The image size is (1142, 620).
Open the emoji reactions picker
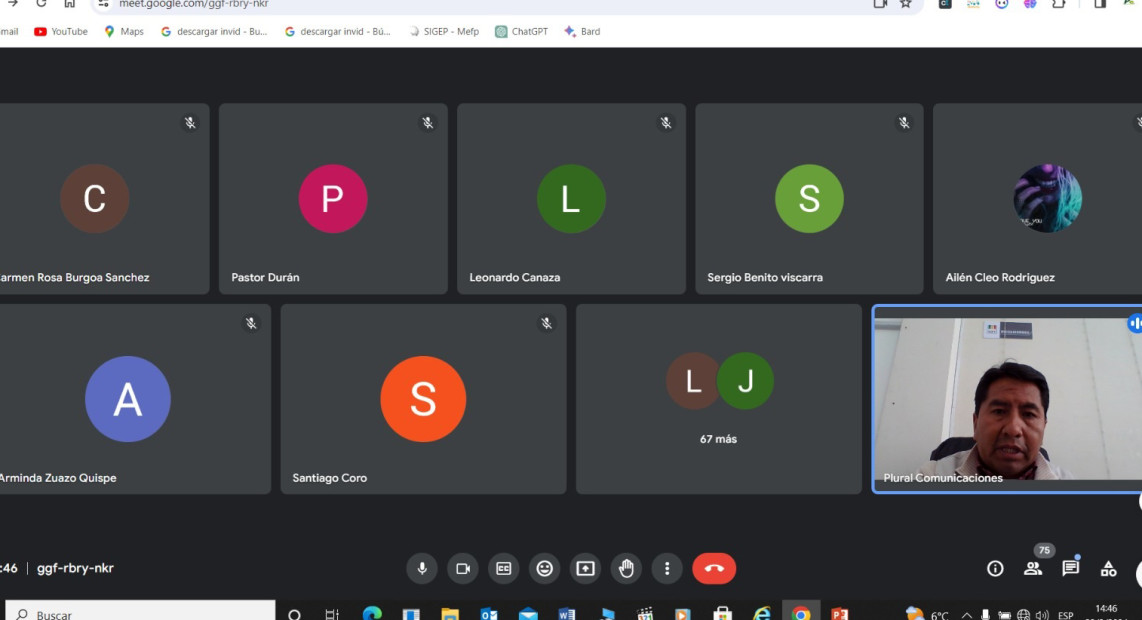pyautogui.click(x=545, y=569)
